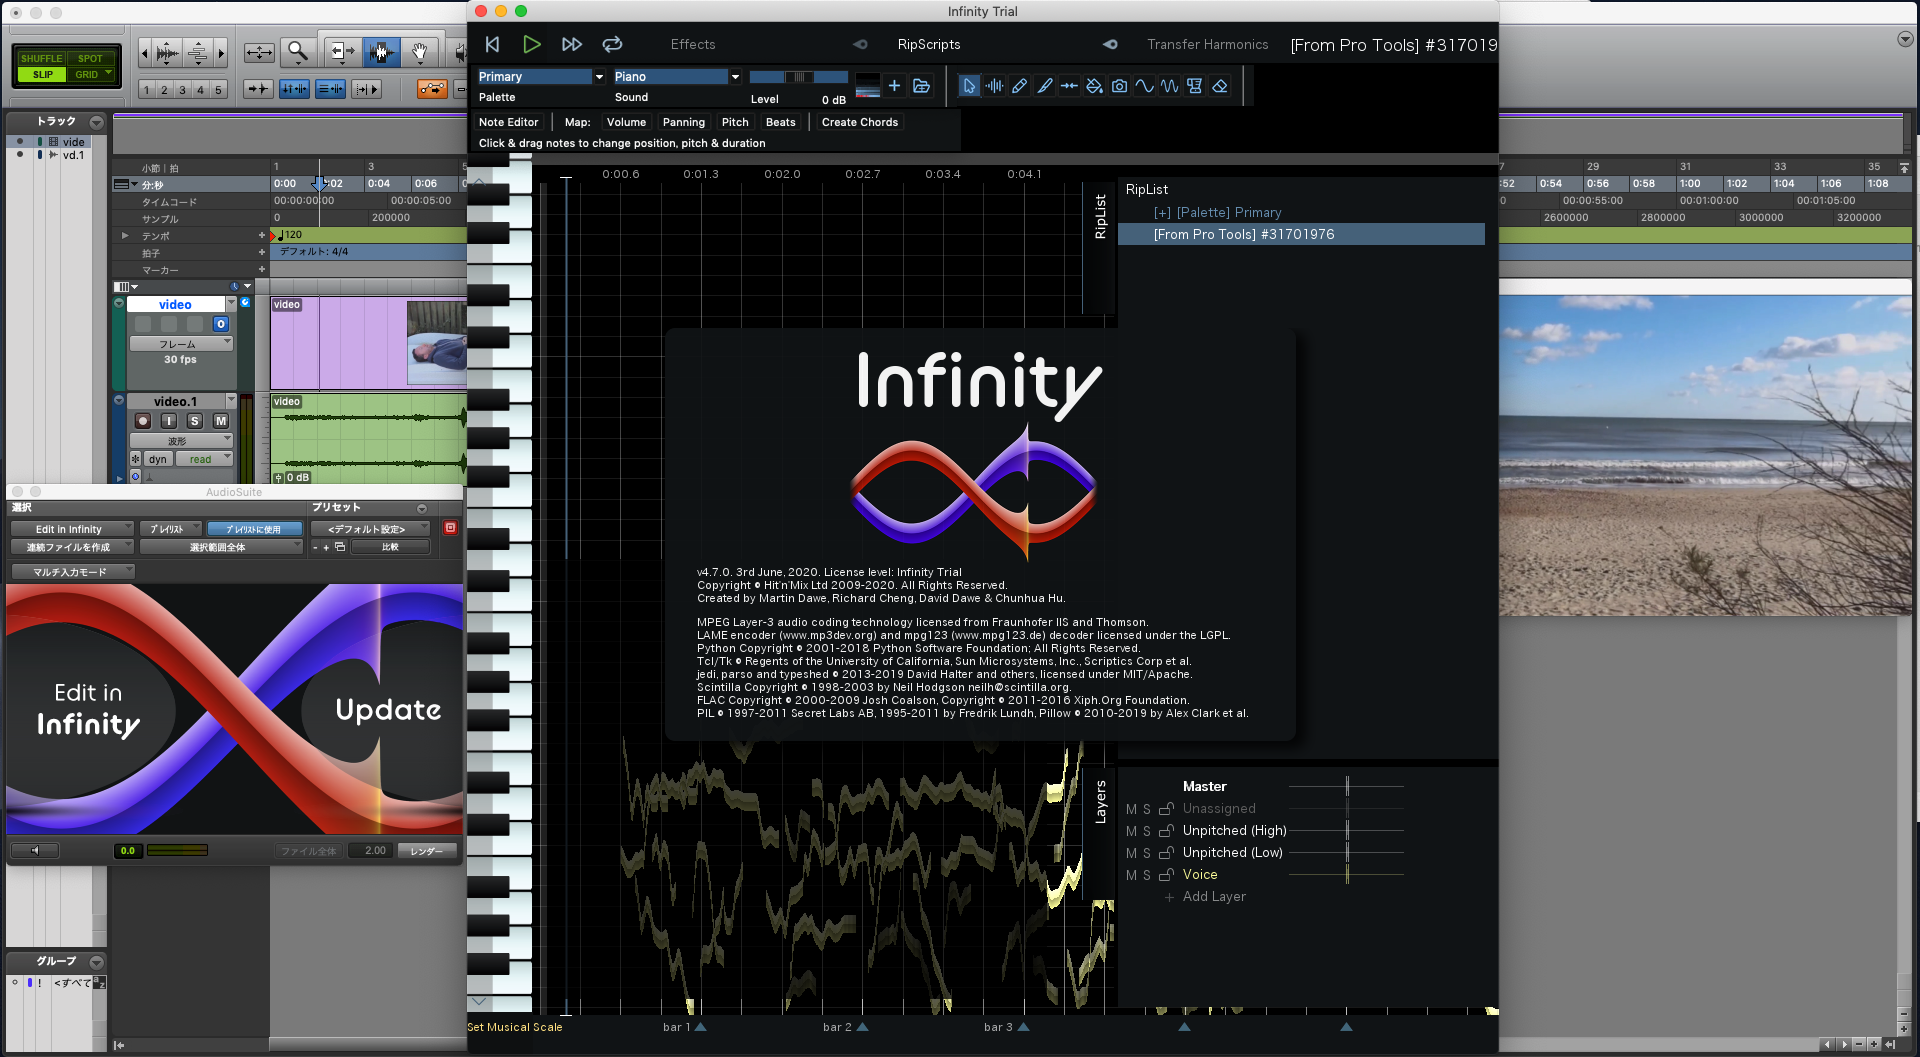
Task: Select the Volume map button
Action: (x=626, y=122)
